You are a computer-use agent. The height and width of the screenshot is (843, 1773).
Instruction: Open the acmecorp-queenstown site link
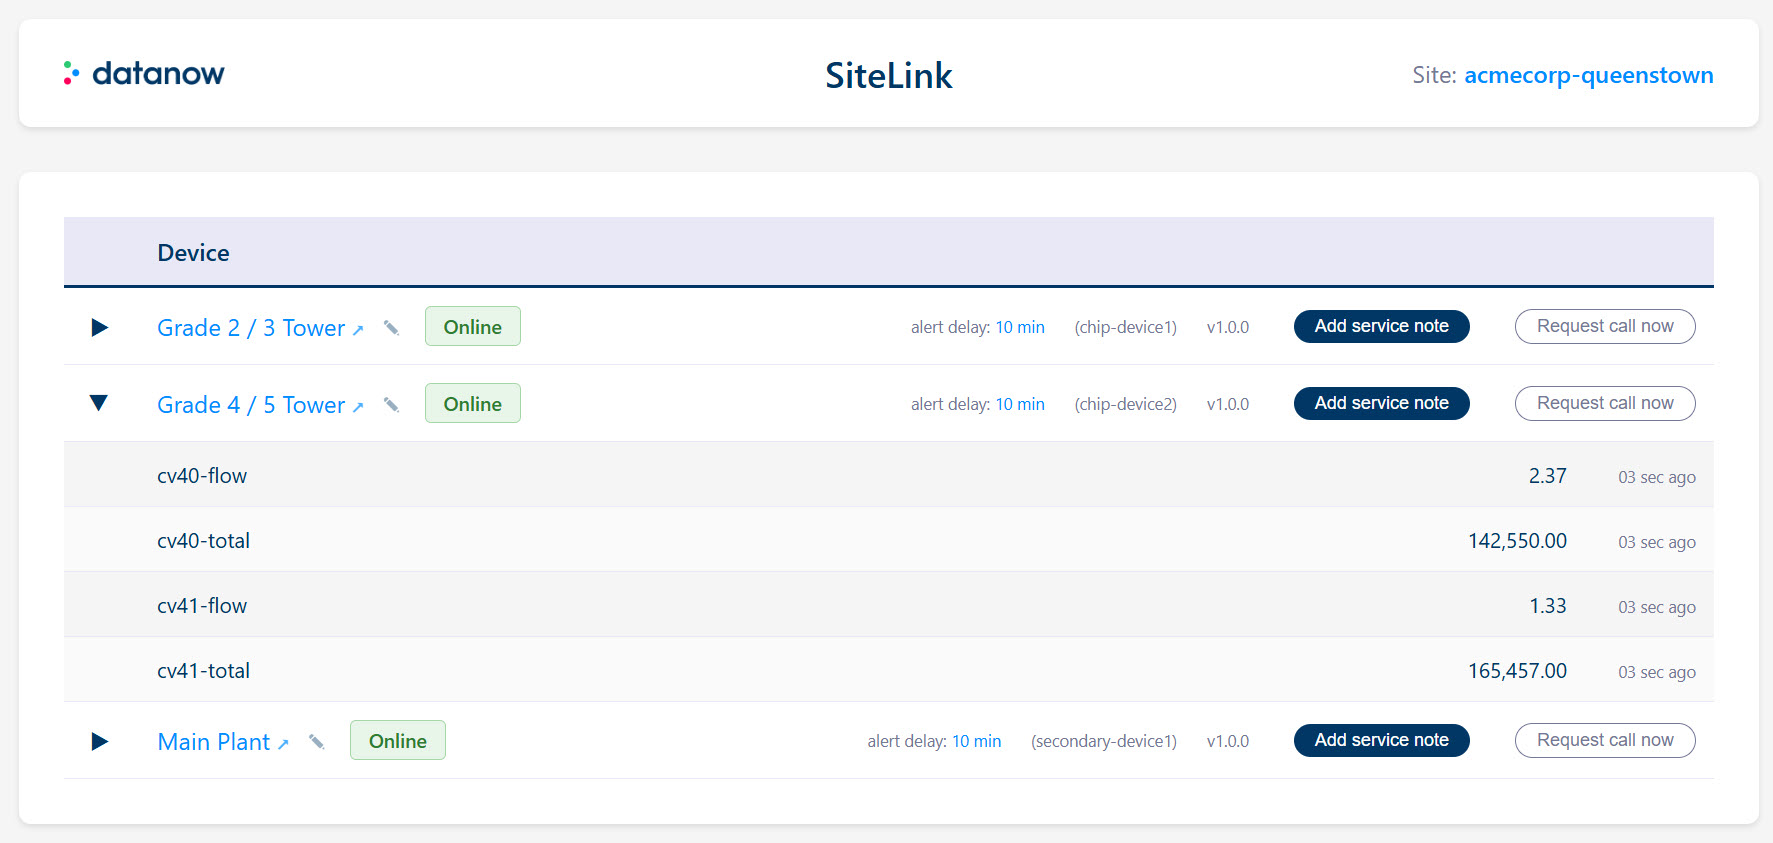[x=1588, y=75]
